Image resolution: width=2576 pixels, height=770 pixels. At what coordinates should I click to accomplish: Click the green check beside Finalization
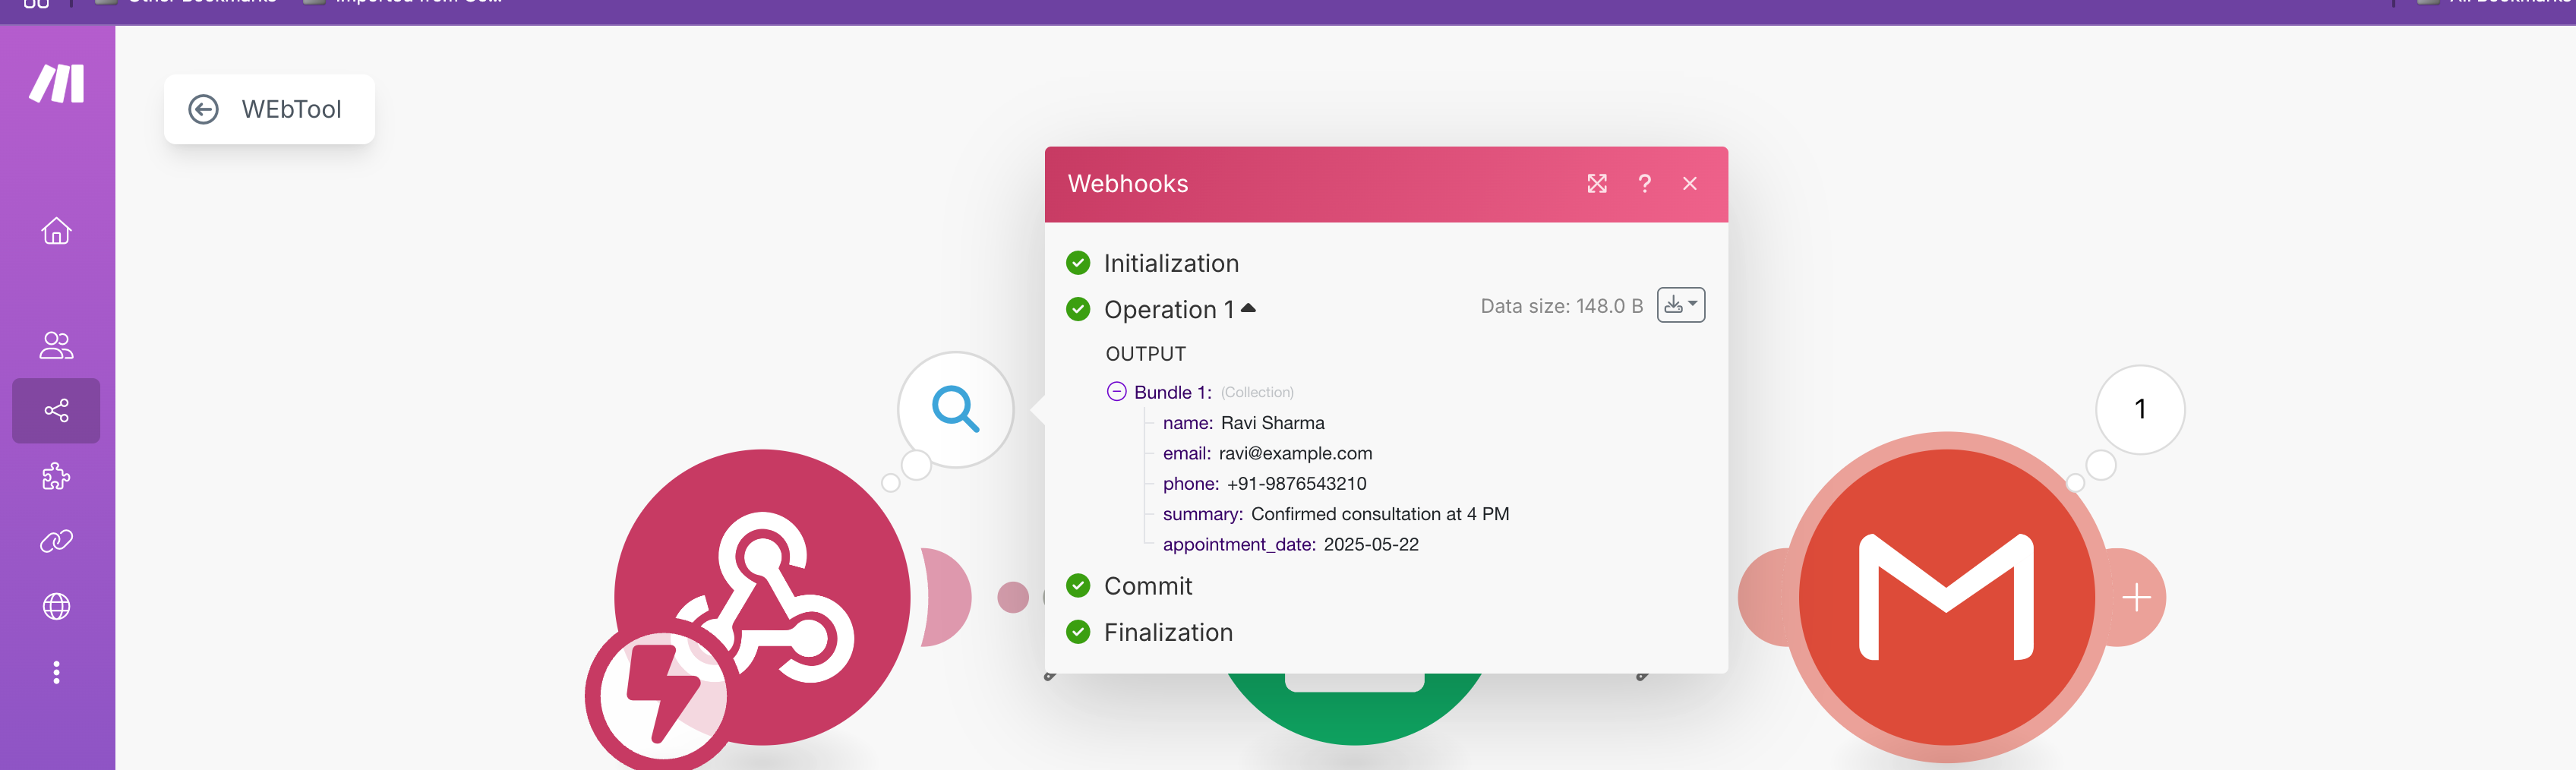[1078, 632]
